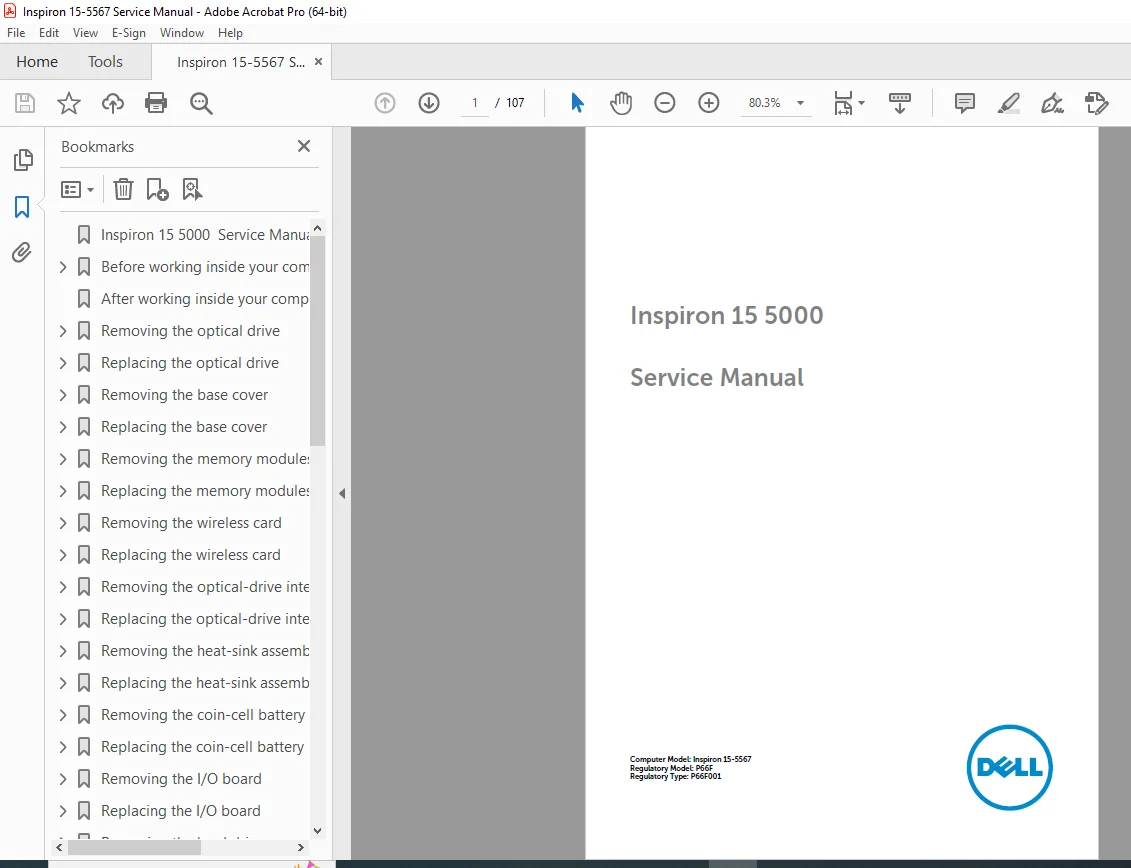This screenshot has height=868, width=1131.
Task: Jump to Removing the heat-sink assembly bookmark
Action: click(x=206, y=651)
